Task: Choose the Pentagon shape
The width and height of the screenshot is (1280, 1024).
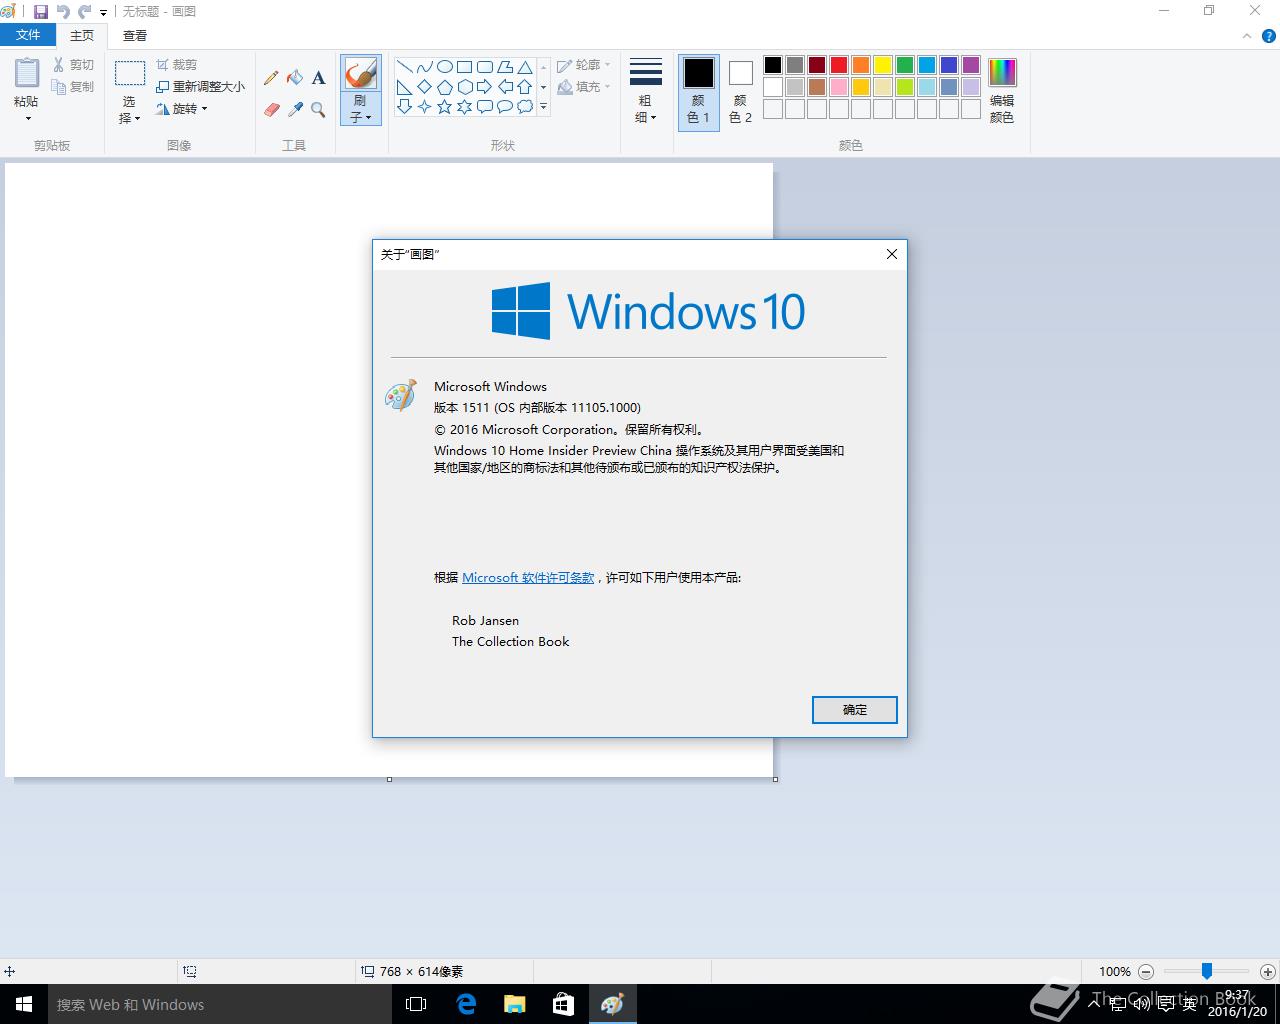Action: (445, 87)
